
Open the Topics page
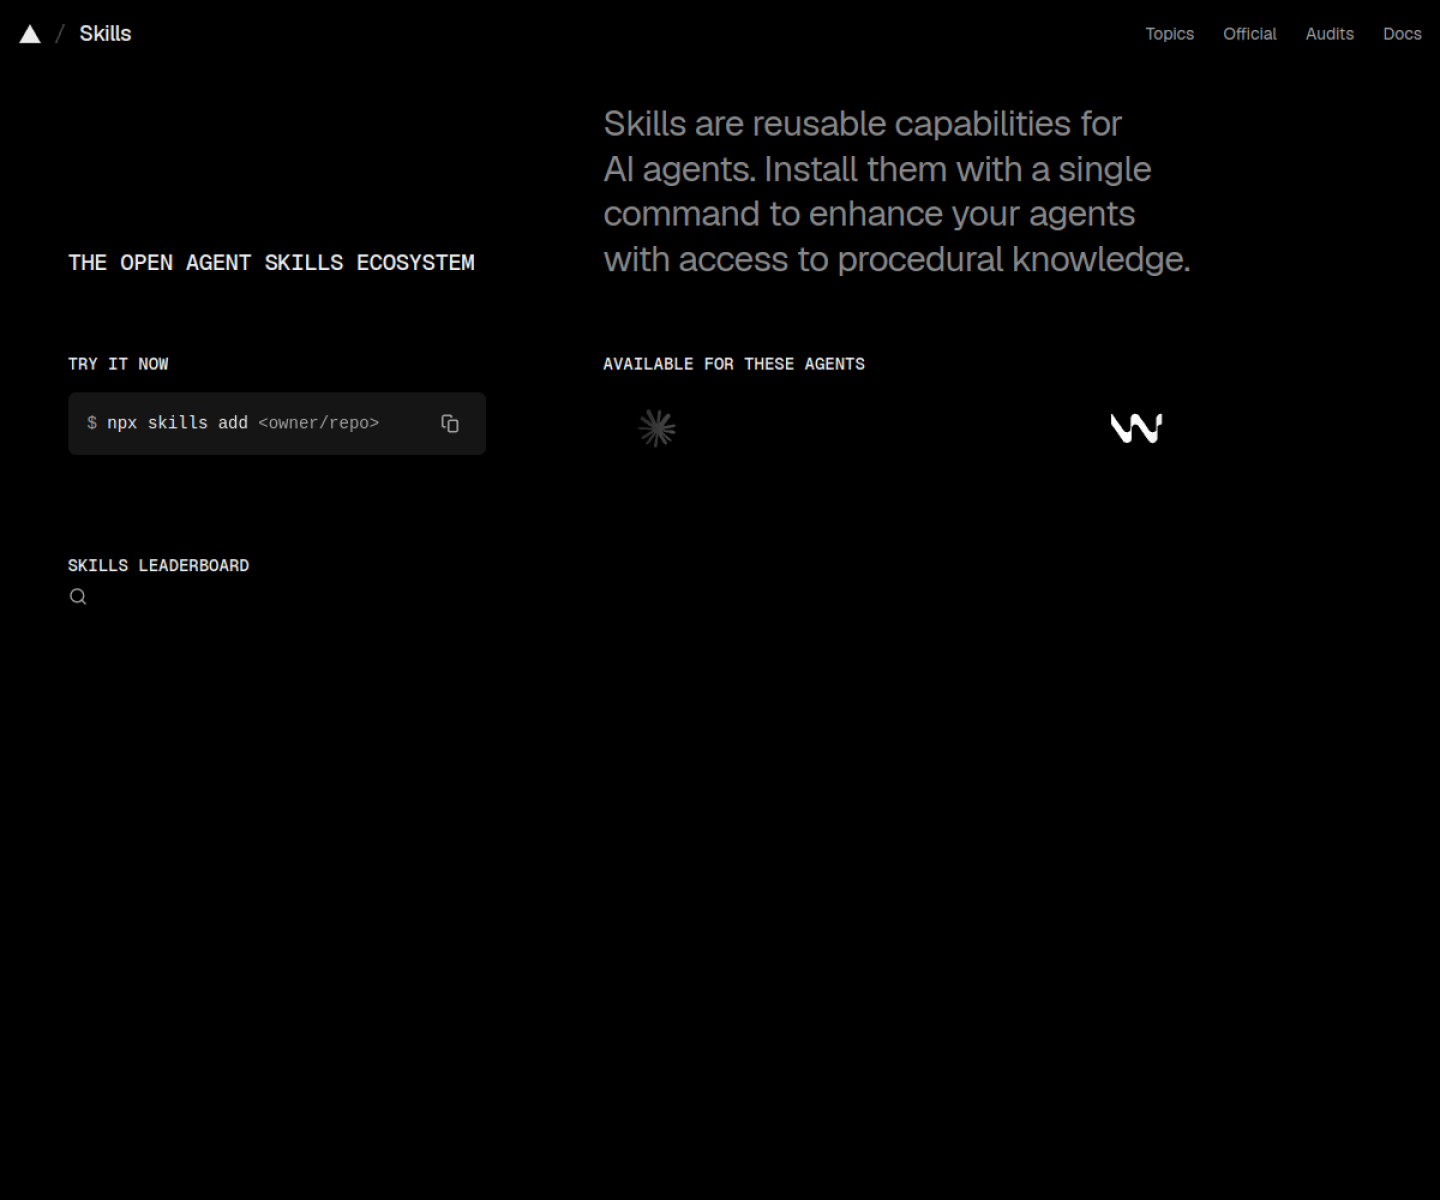[1169, 34]
